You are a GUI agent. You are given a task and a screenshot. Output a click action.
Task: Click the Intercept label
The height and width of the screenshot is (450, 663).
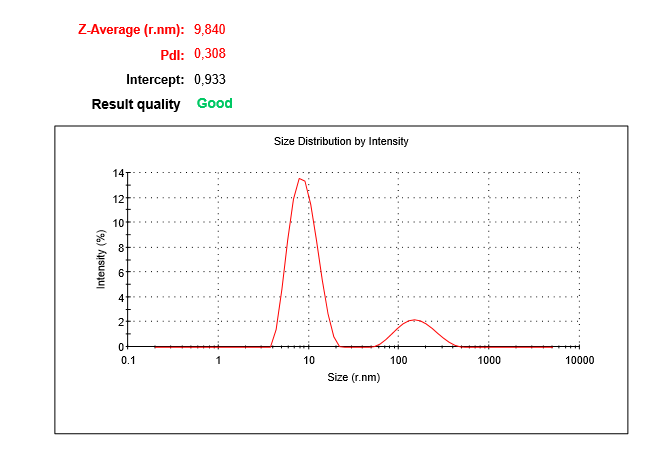pos(155,79)
